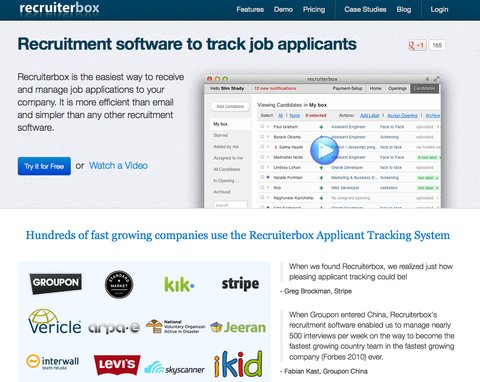This screenshot has height=382, width=480.
Task: Click the Standard Market round logo
Action: (119, 284)
